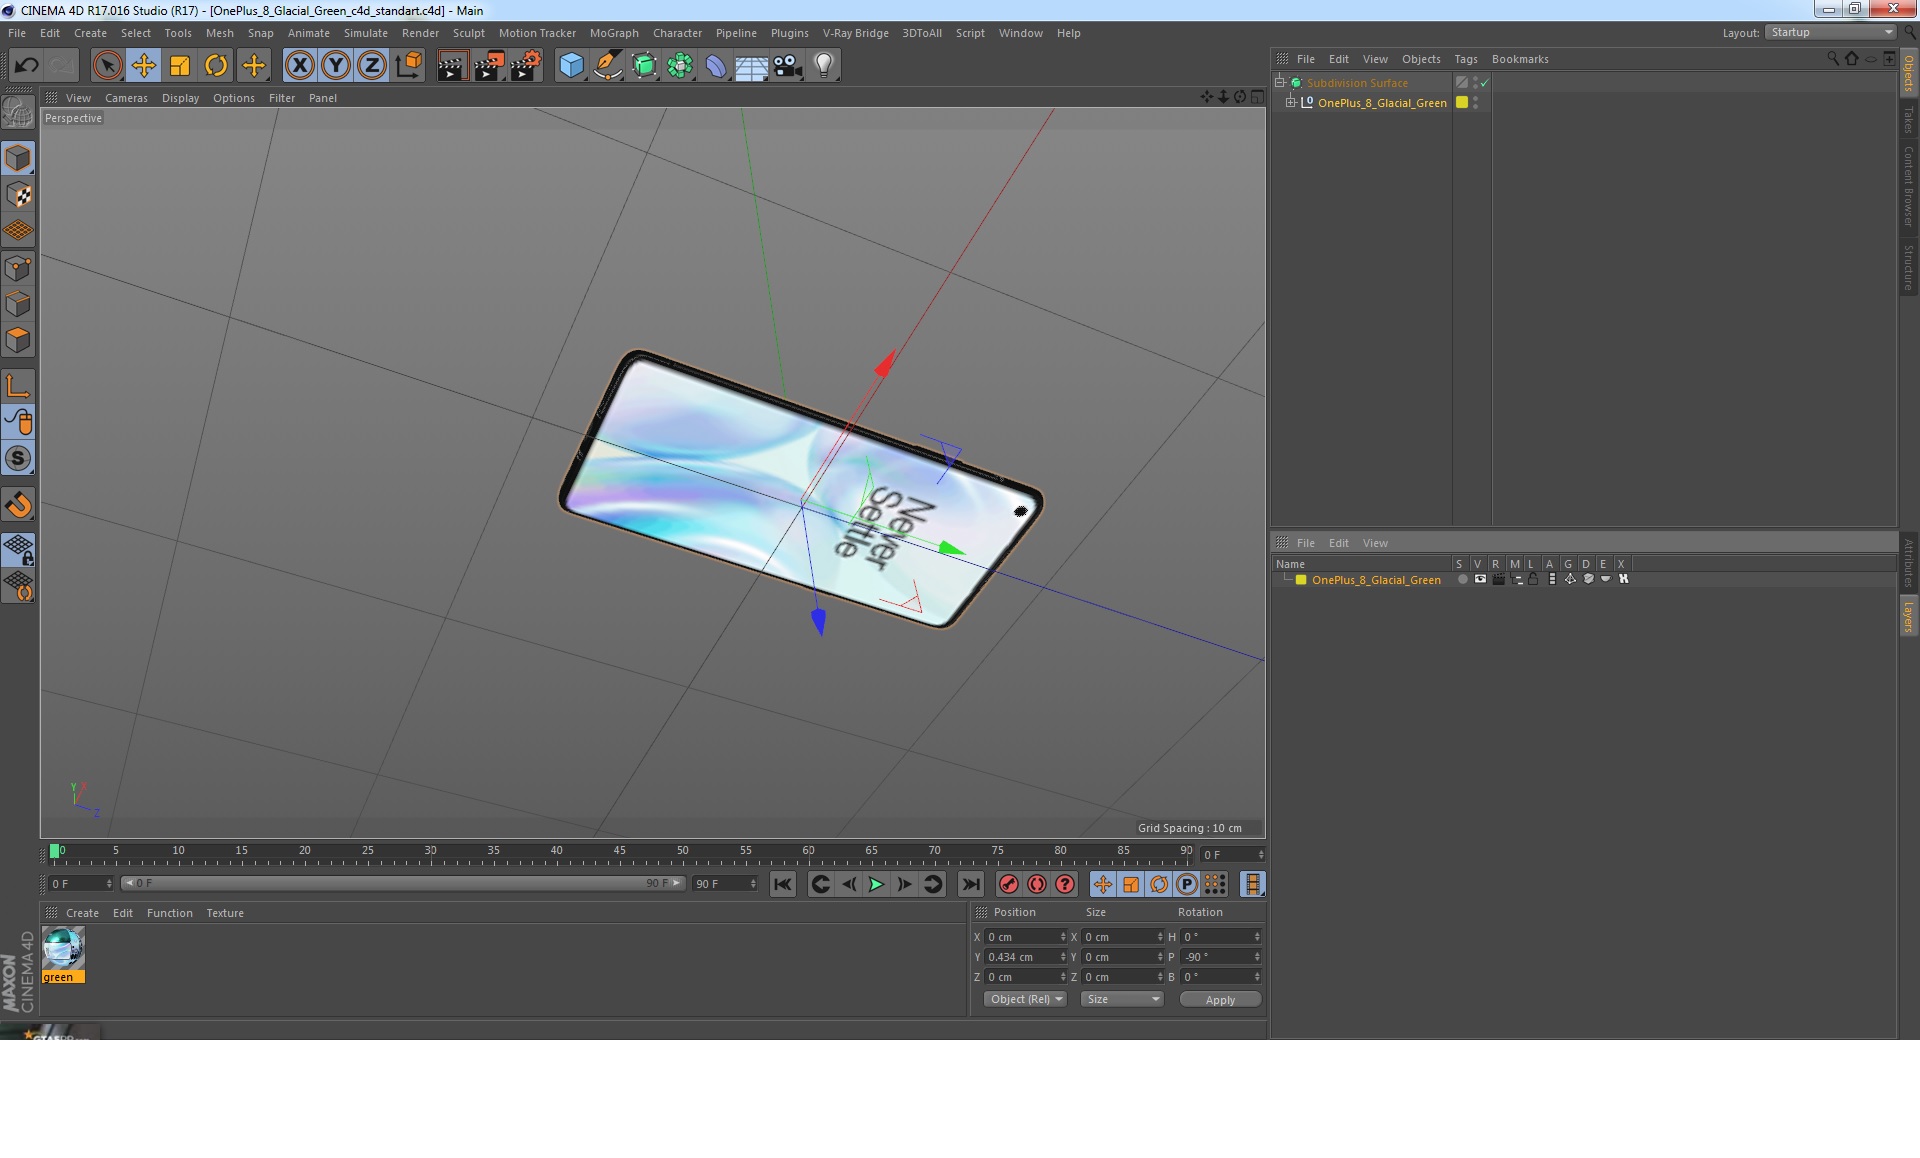Toggle Enable Snap magnet icon
Image resolution: width=1920 pixels, height=1158 pixels.
tap(18, 505)
